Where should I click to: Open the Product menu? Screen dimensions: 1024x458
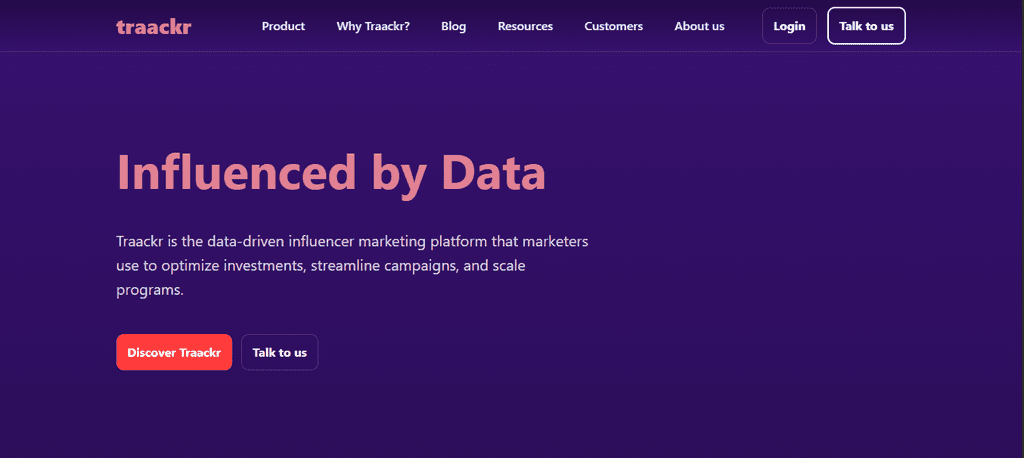click(x=283, y=26)
